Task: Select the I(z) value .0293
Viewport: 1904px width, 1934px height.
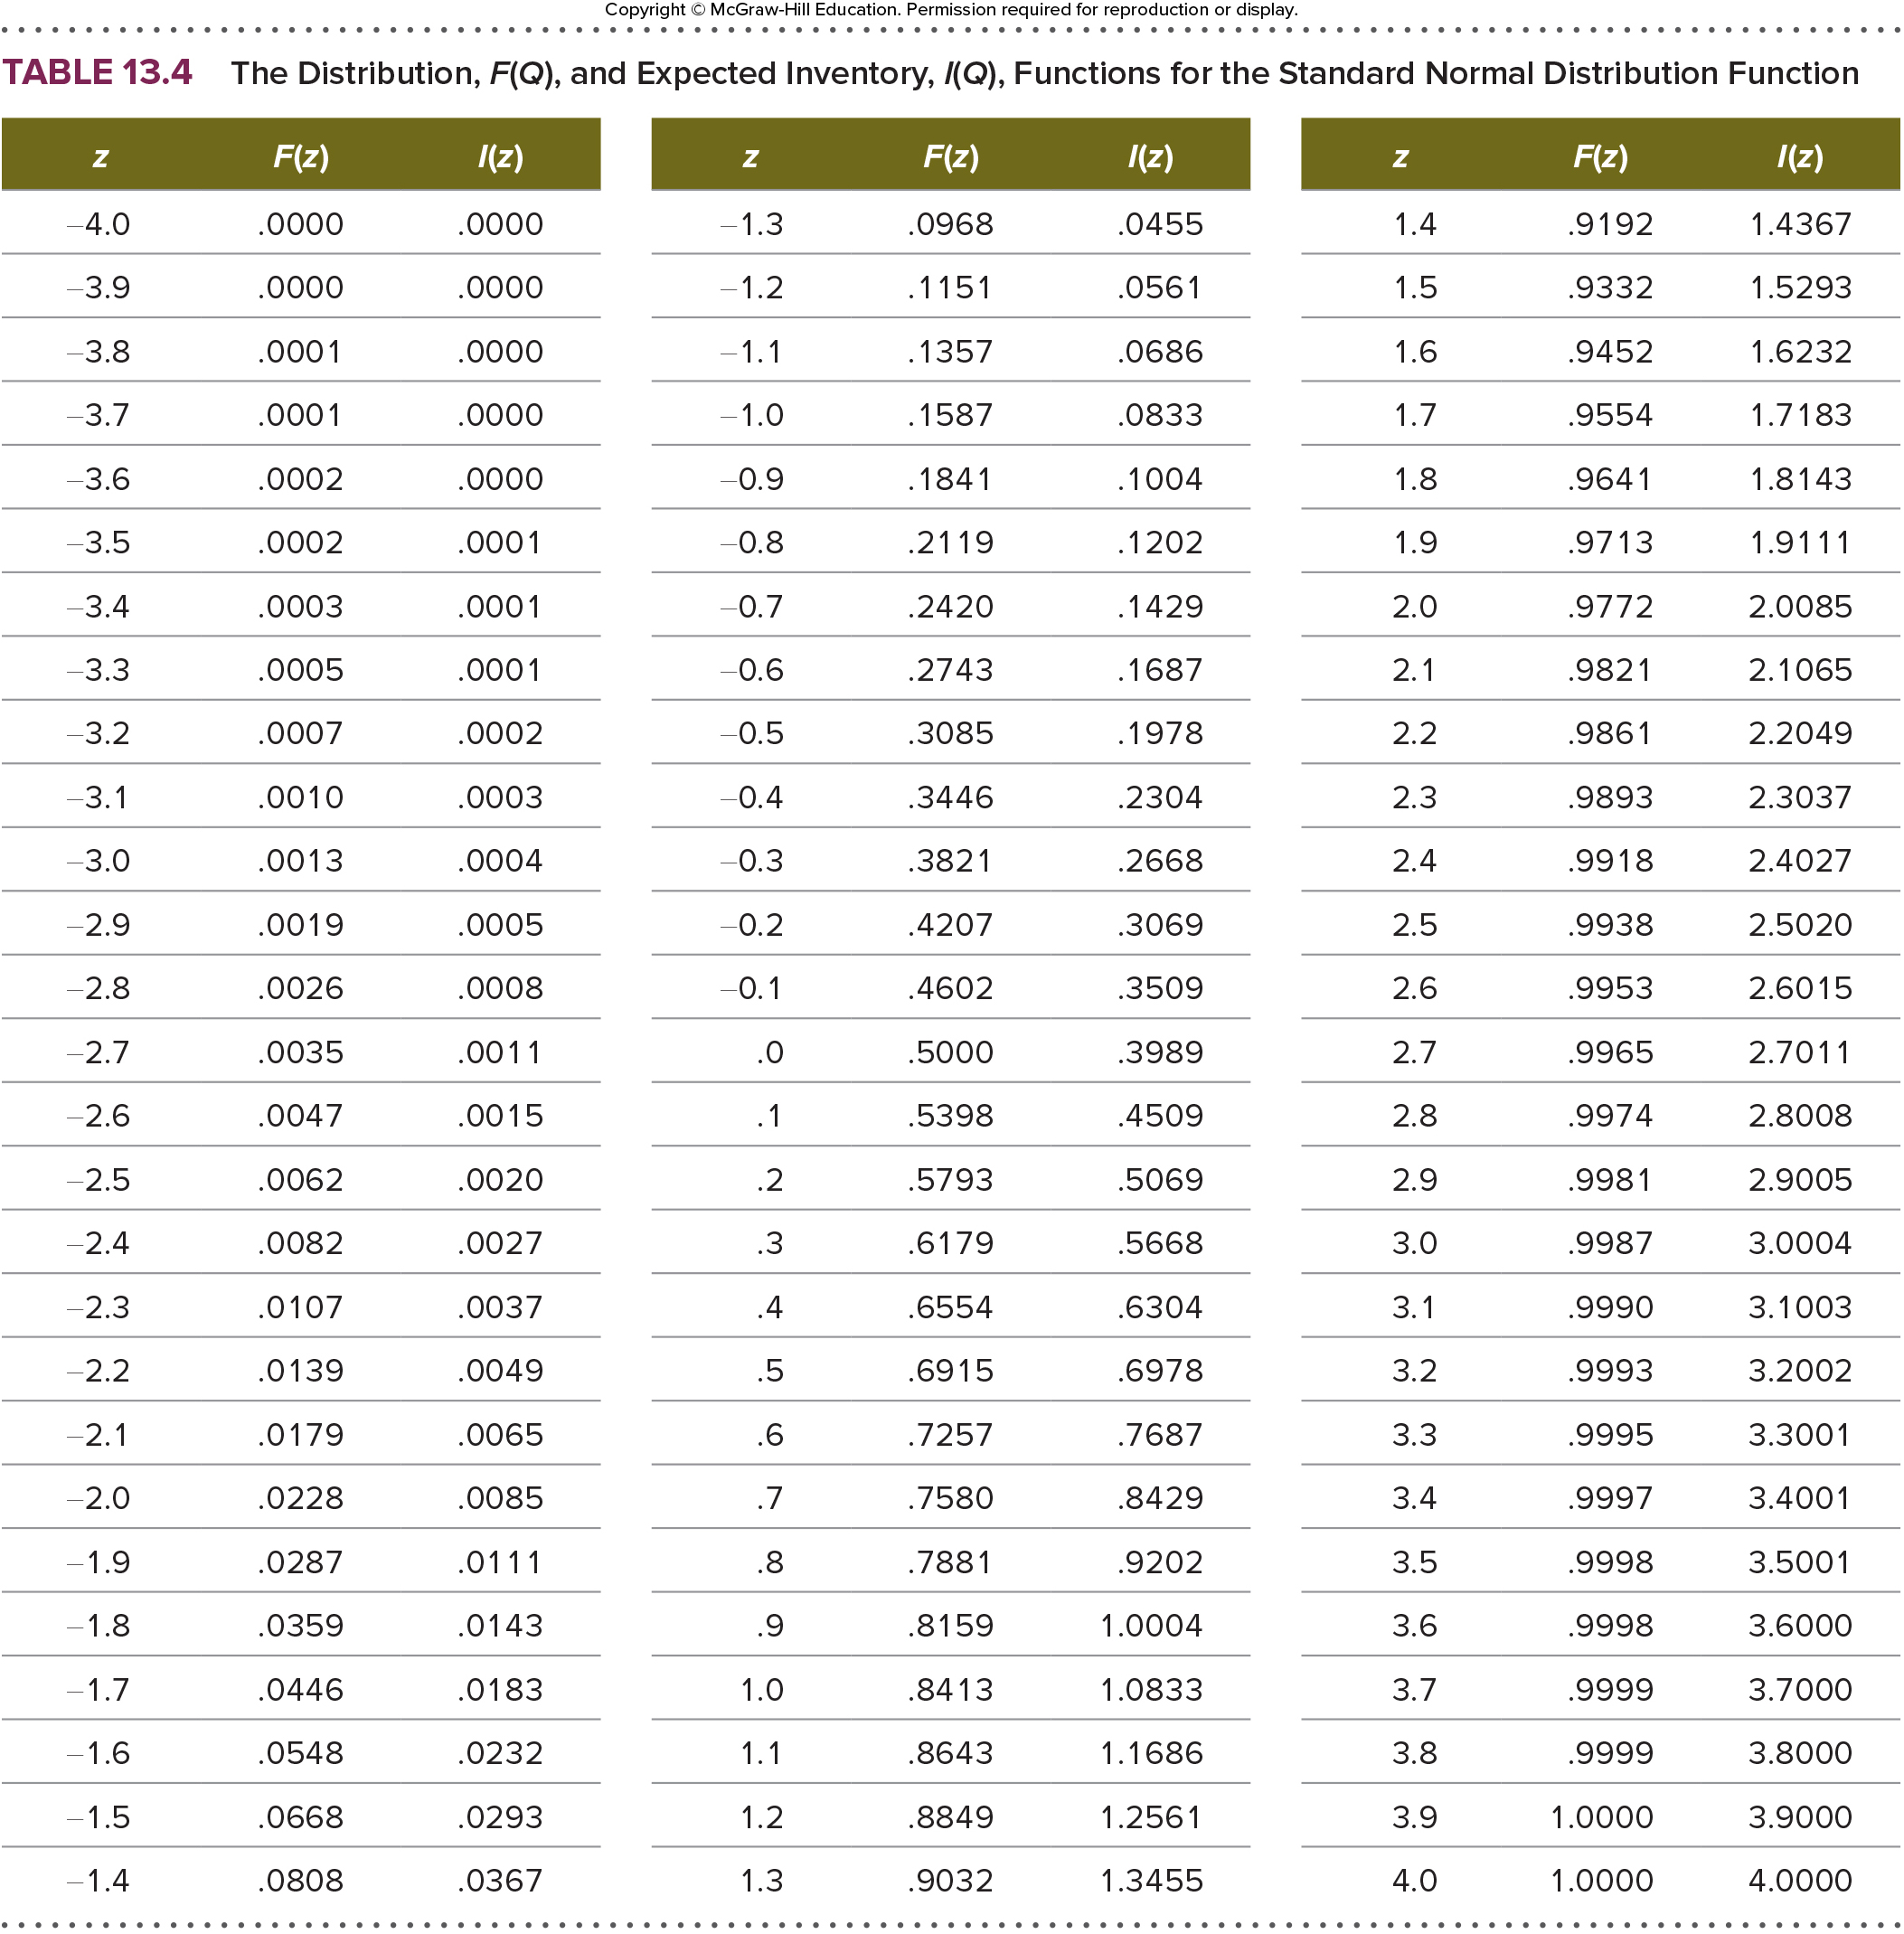Action: 500,1817
